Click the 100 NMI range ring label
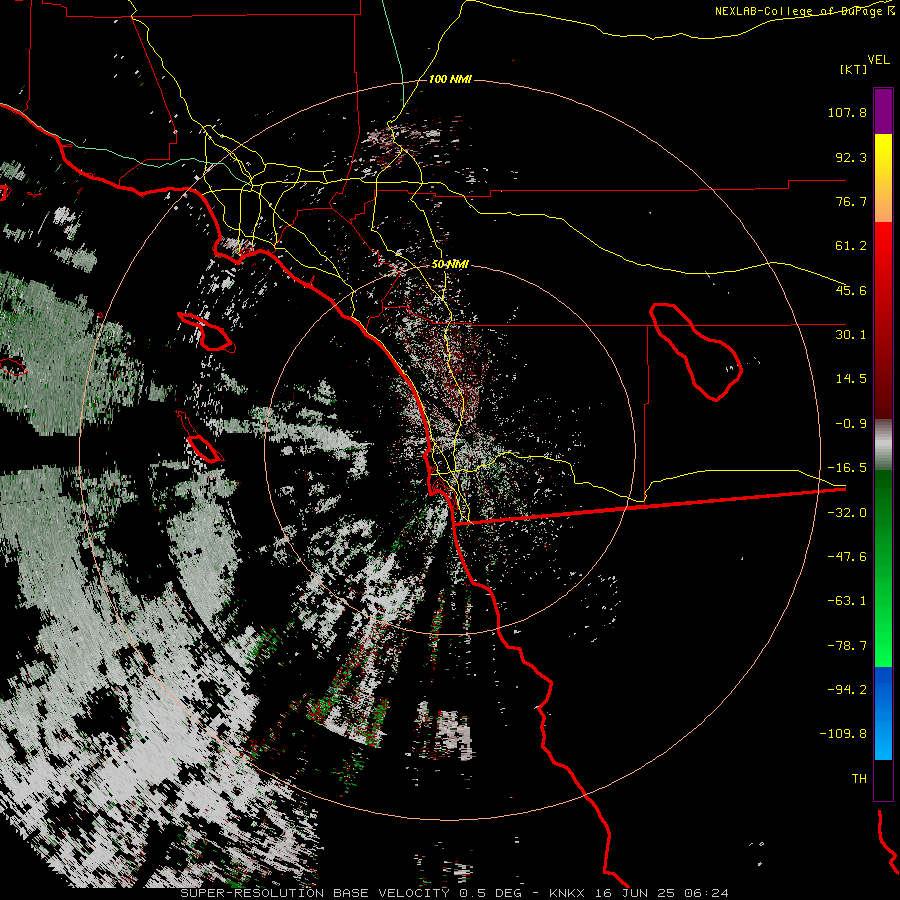The image size is (900, 900). pyautogui.click(x=450, y=79)
